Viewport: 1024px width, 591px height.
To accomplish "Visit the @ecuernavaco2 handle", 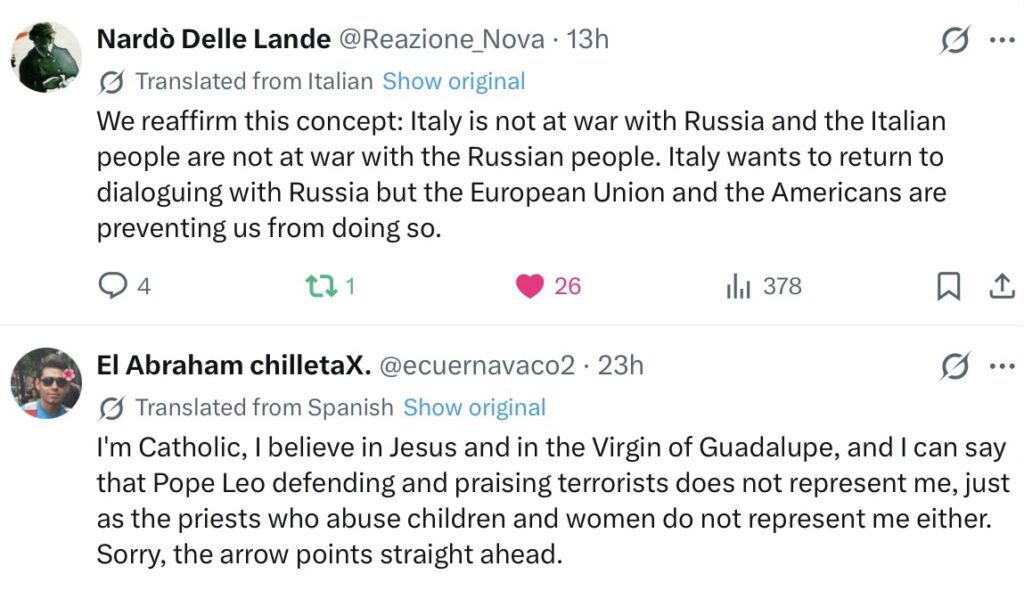I will pyautogui.click(x=477, y=366).
